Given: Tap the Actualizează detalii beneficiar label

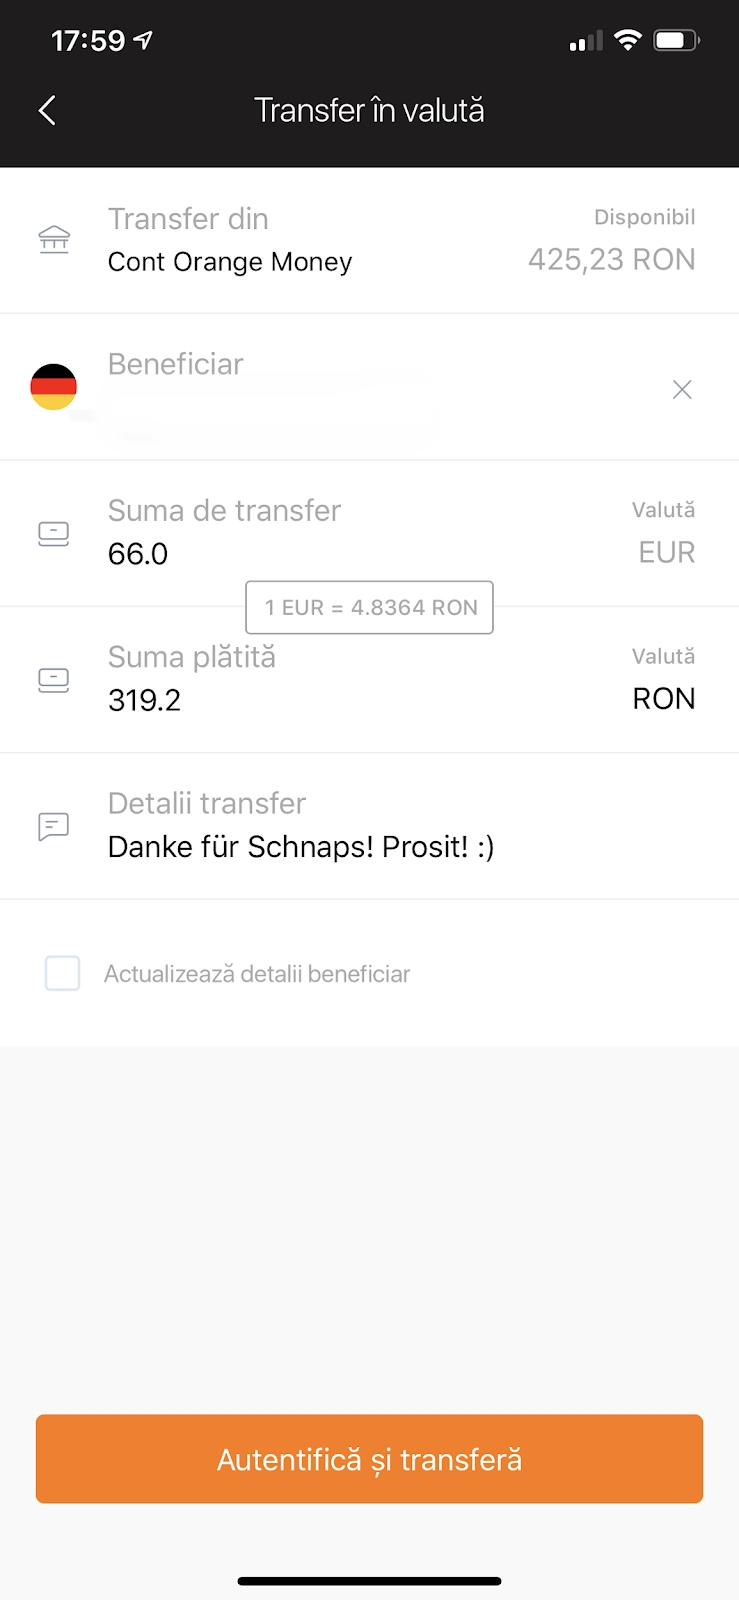Looking at the screenshot, I should (257, 974).
